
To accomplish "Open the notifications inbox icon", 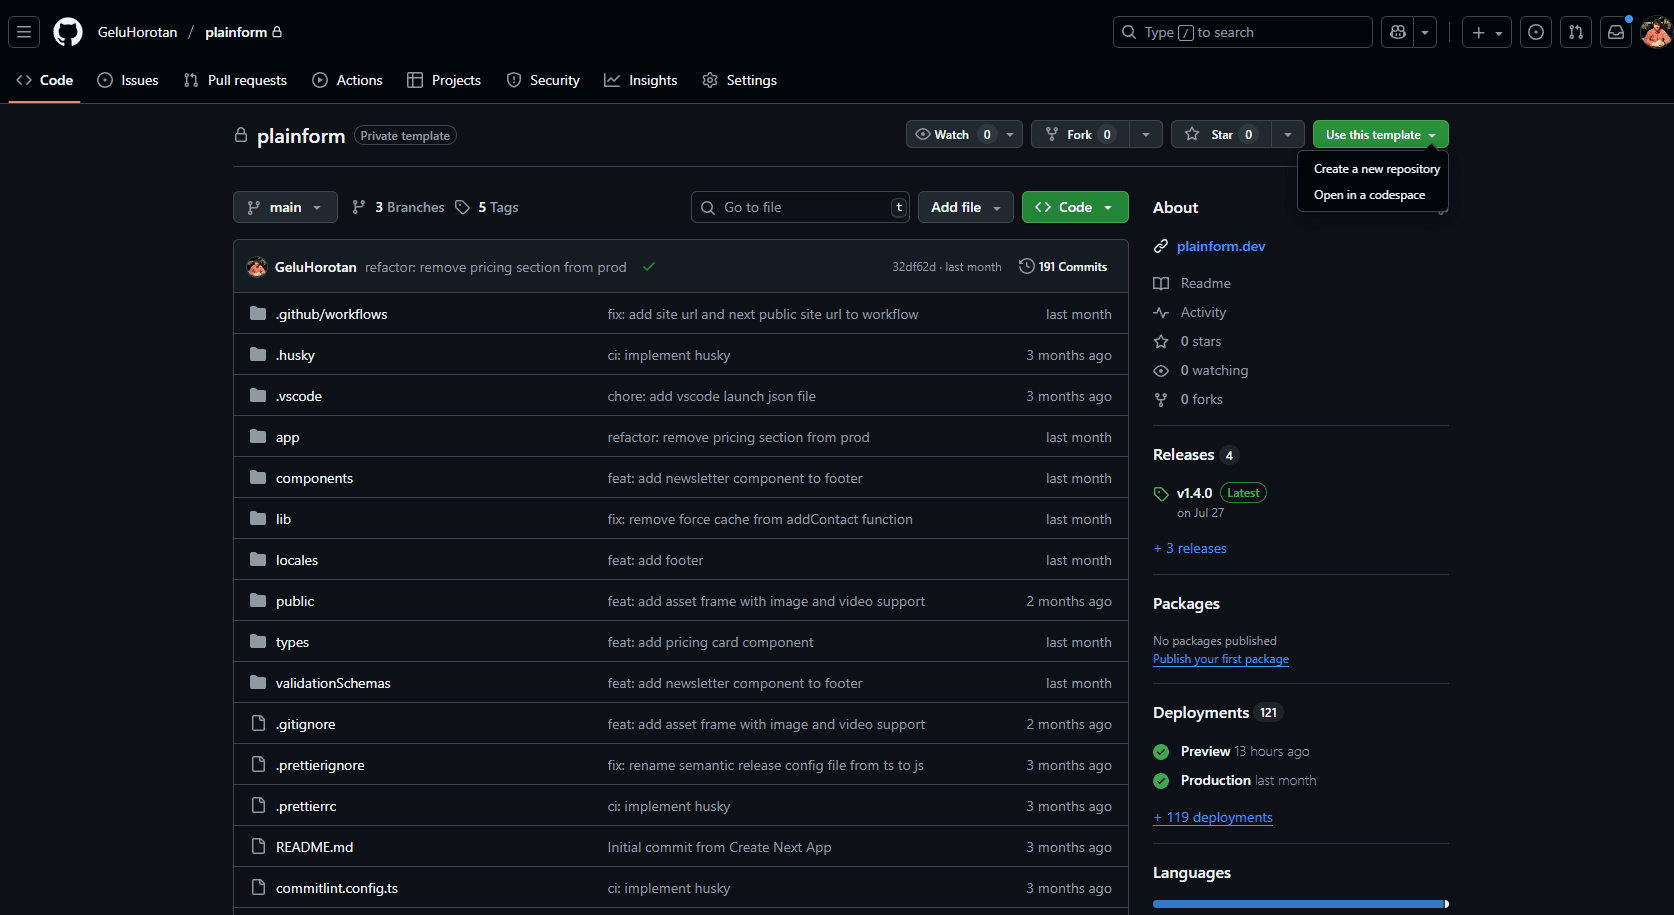I will pos(1616,32).
